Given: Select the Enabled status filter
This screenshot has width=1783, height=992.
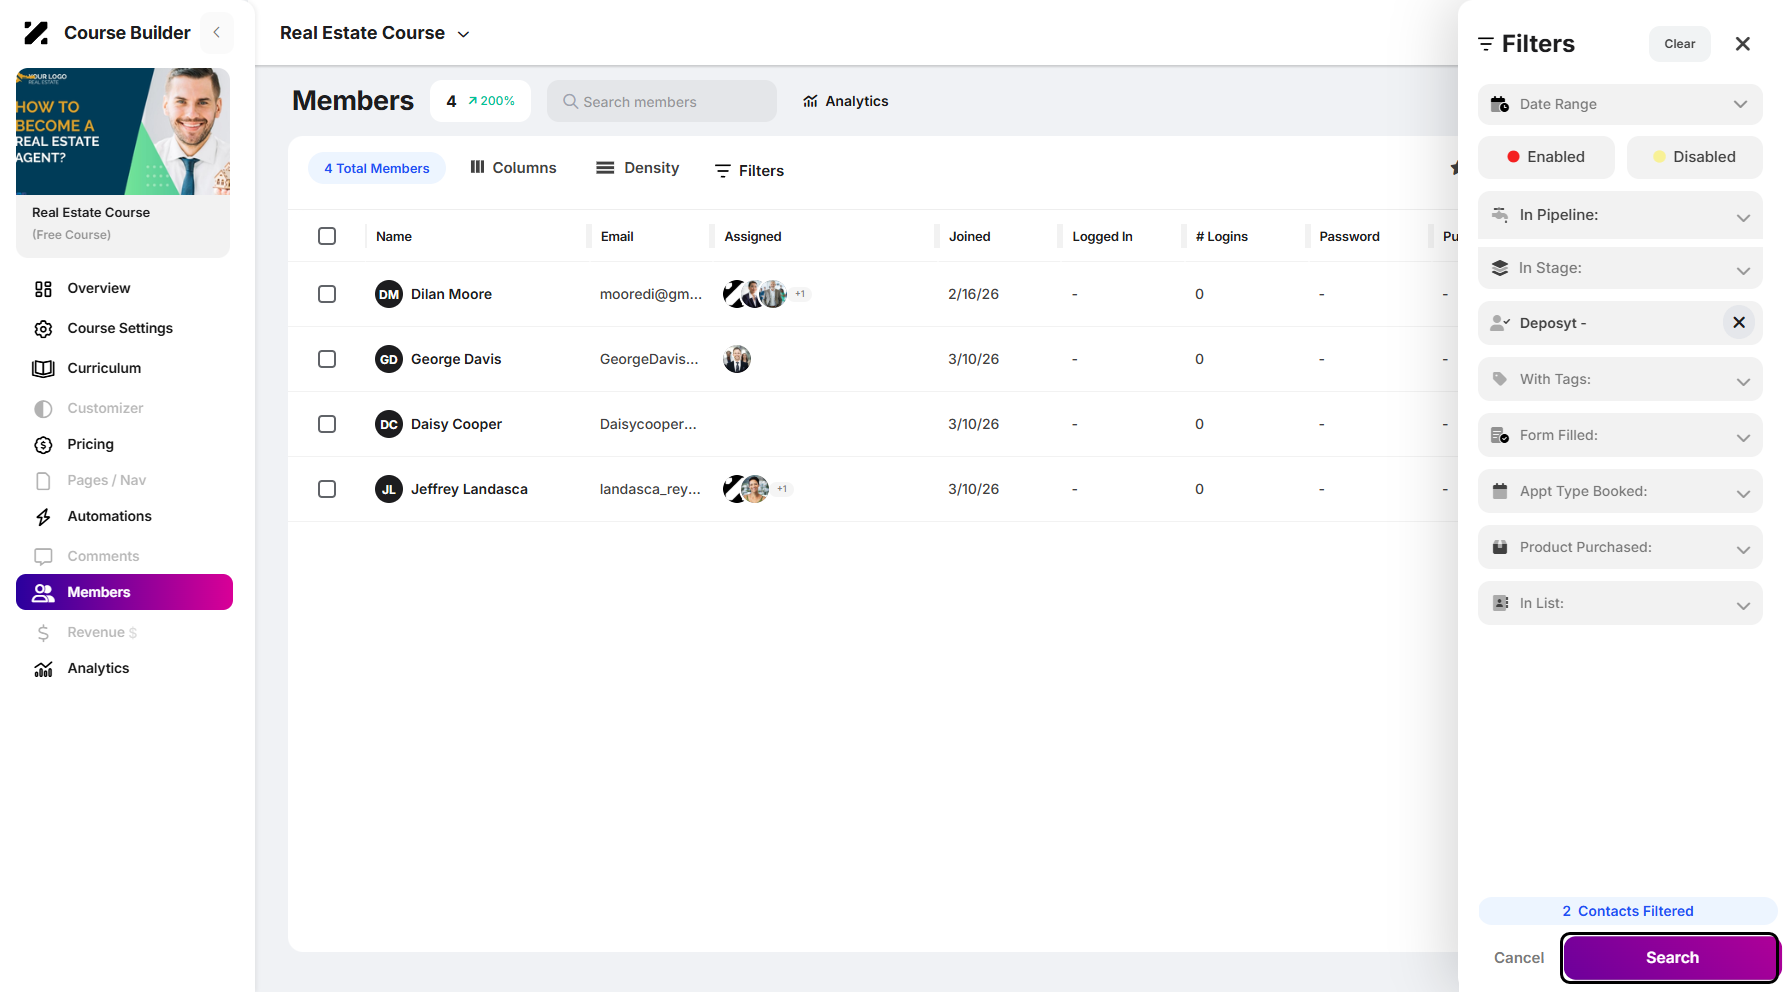Looking at the screenshot, I should point(1546,157).
